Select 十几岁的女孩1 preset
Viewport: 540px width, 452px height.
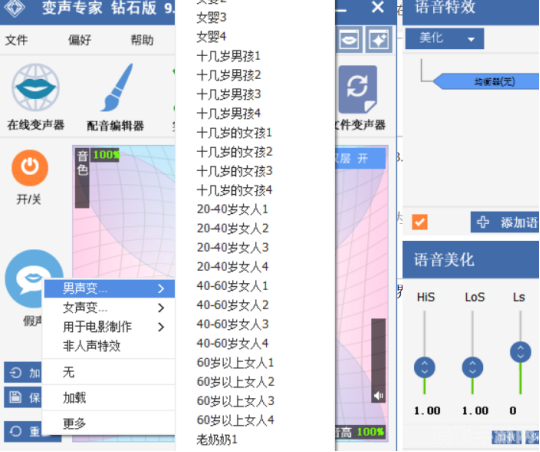pos(235,133)
